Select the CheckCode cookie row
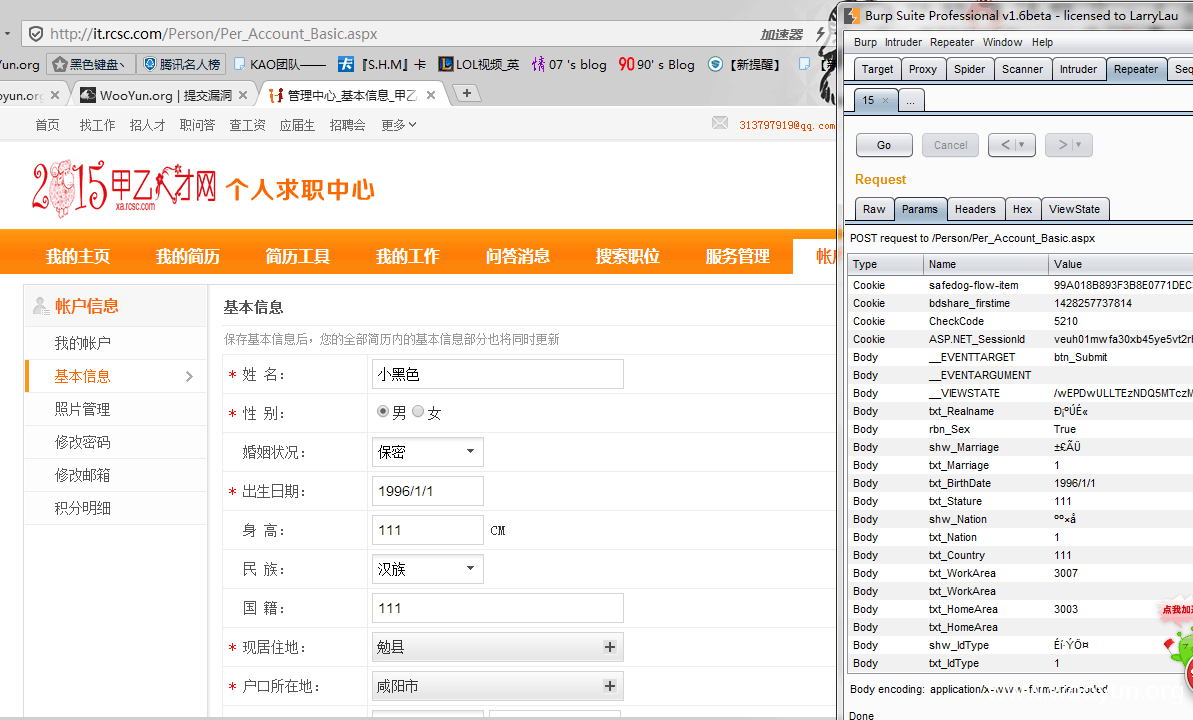 click(x=1020, y=321)
